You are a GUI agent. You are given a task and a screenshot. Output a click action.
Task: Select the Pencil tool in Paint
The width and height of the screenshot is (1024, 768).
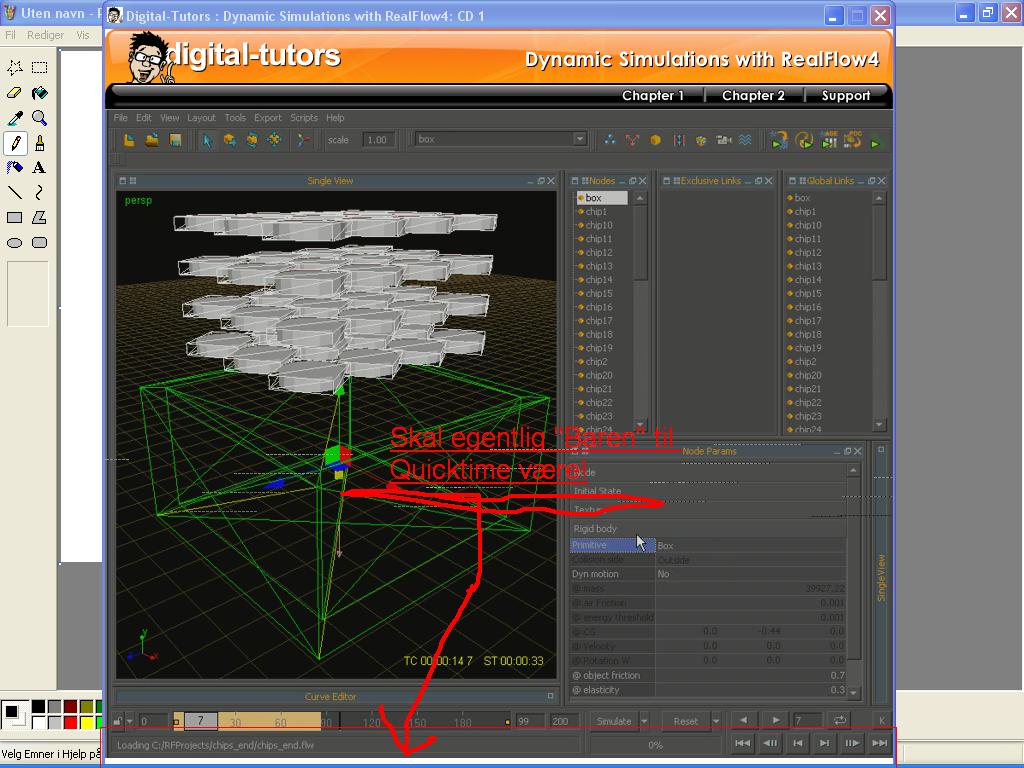(x=15, y=142)
